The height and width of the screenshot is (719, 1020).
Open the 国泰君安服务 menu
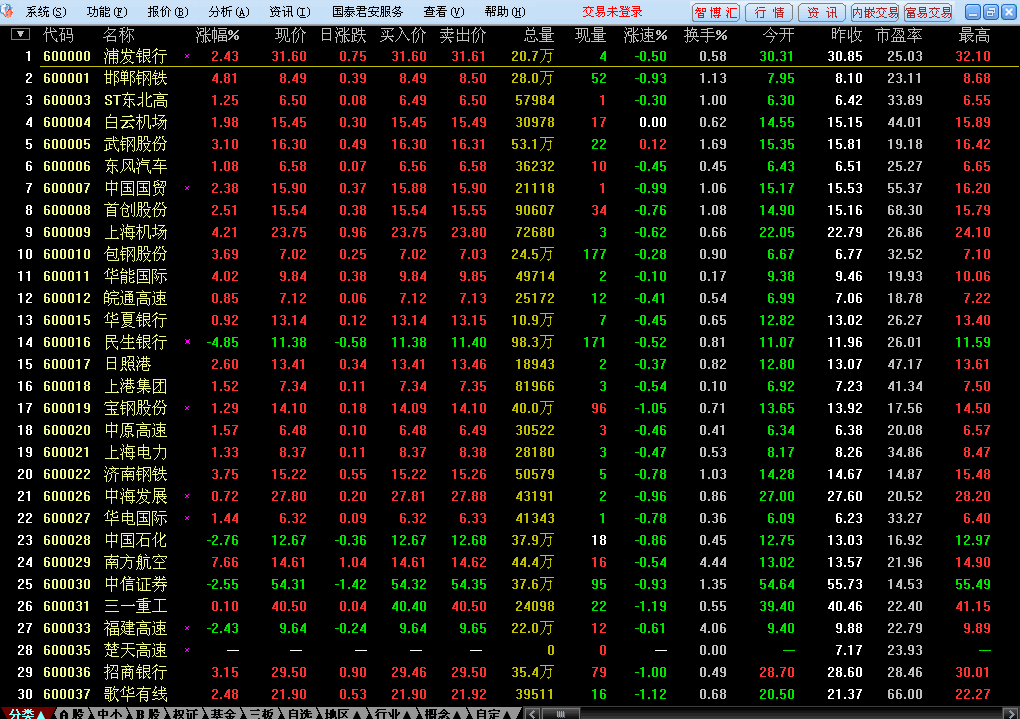click(367, 12)
